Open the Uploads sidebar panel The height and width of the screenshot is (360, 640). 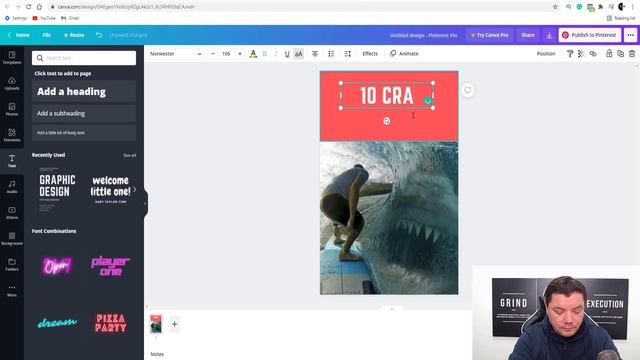tap(12, 84)
